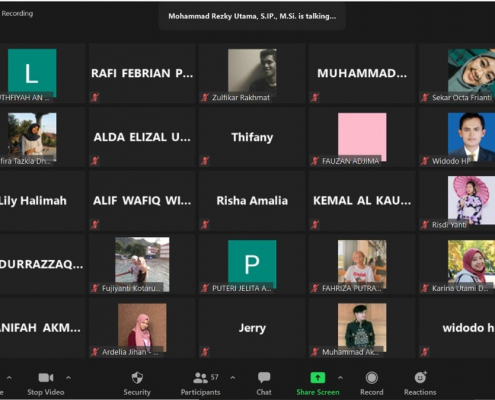Click the muted mic icon beside Widodo HP
The image size is (495, 400).
tap(425, 161)
